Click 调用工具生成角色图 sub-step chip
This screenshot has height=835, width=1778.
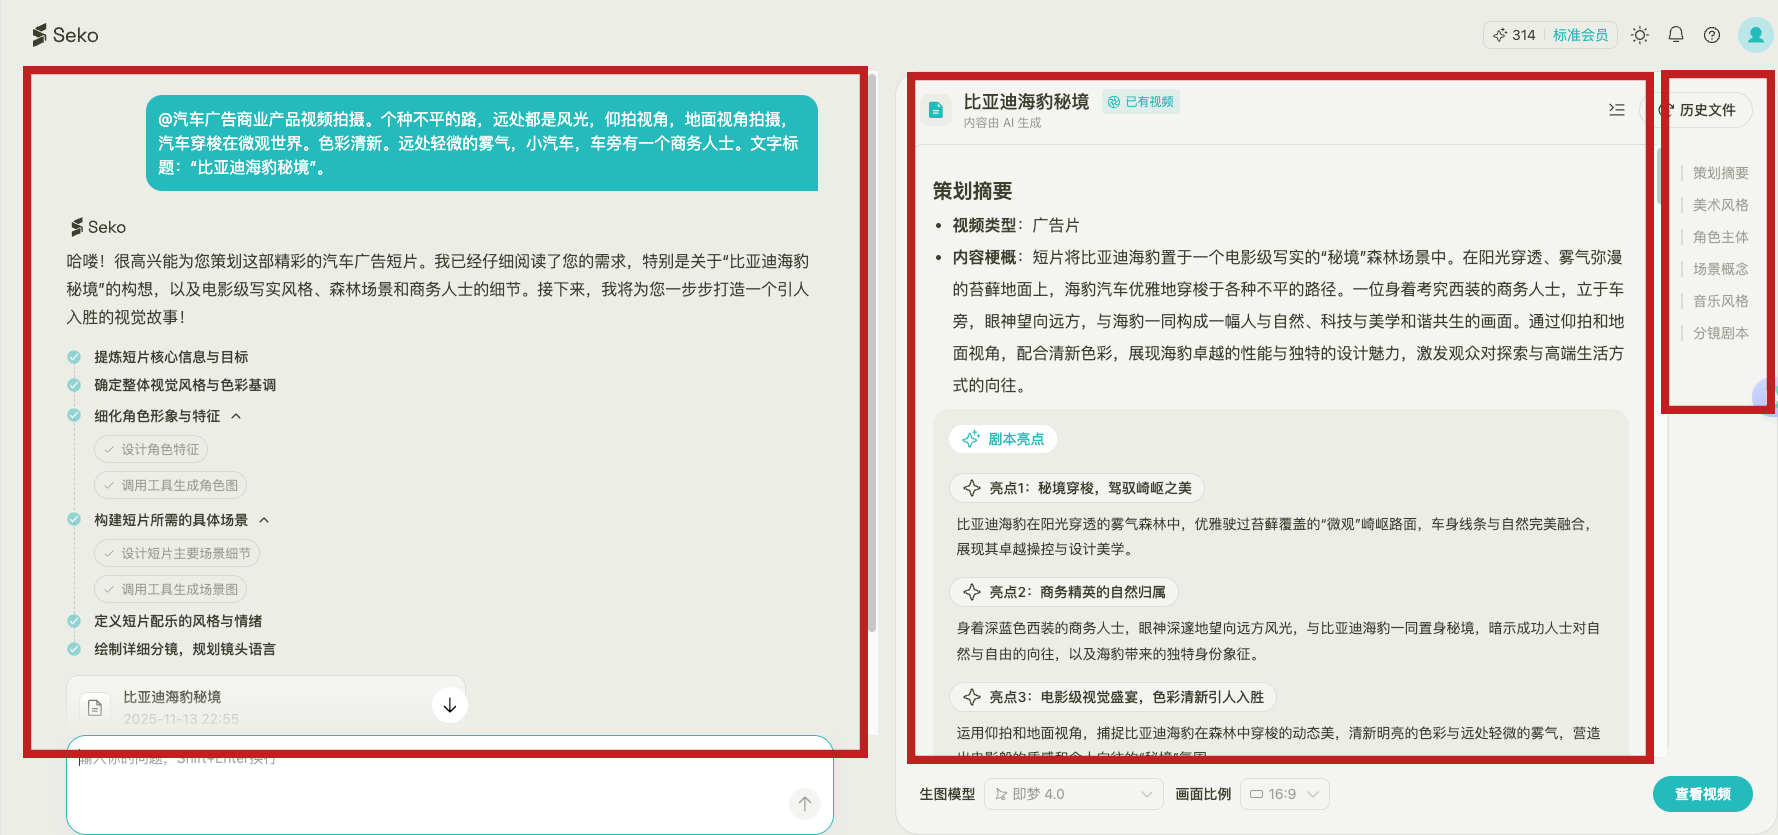pos(170,485)
